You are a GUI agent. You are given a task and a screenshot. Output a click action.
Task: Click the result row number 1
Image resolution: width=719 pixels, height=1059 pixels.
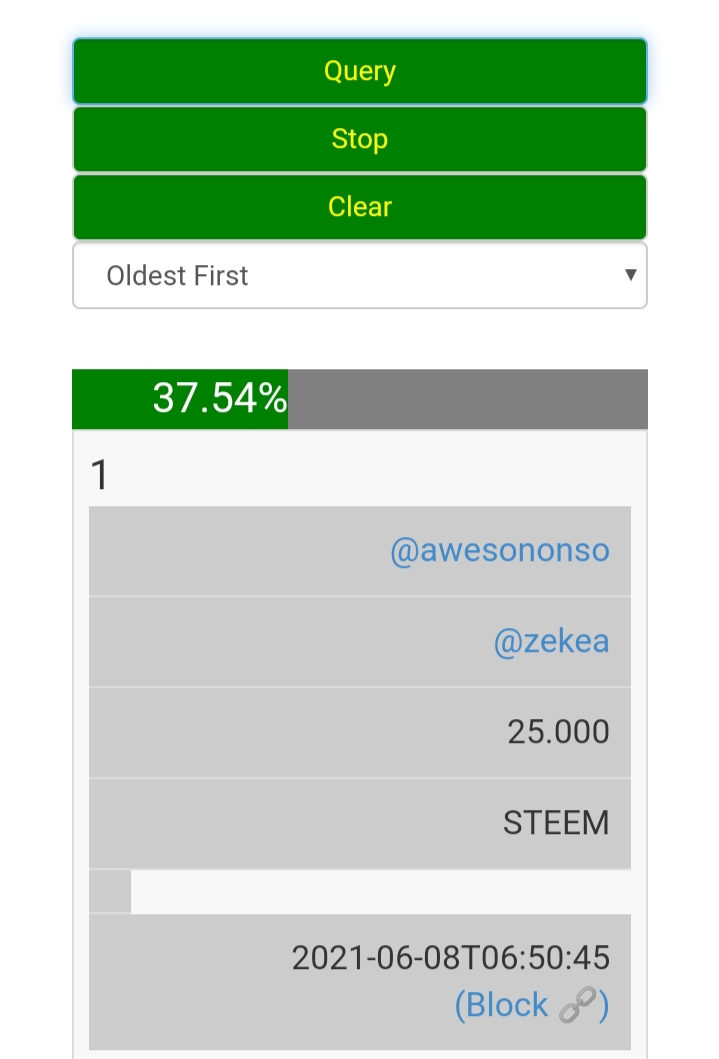coord(99,476)
